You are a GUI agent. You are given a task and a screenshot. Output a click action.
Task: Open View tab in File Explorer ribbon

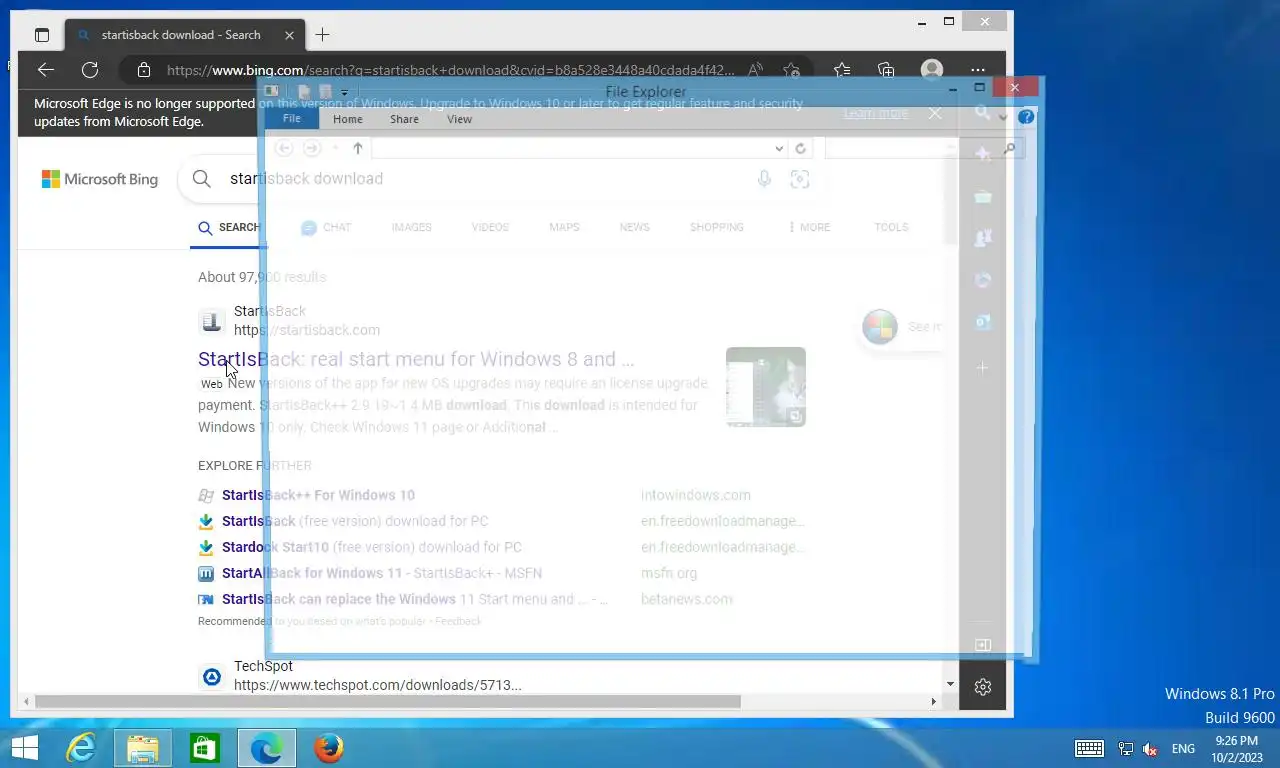pos(459,119)
